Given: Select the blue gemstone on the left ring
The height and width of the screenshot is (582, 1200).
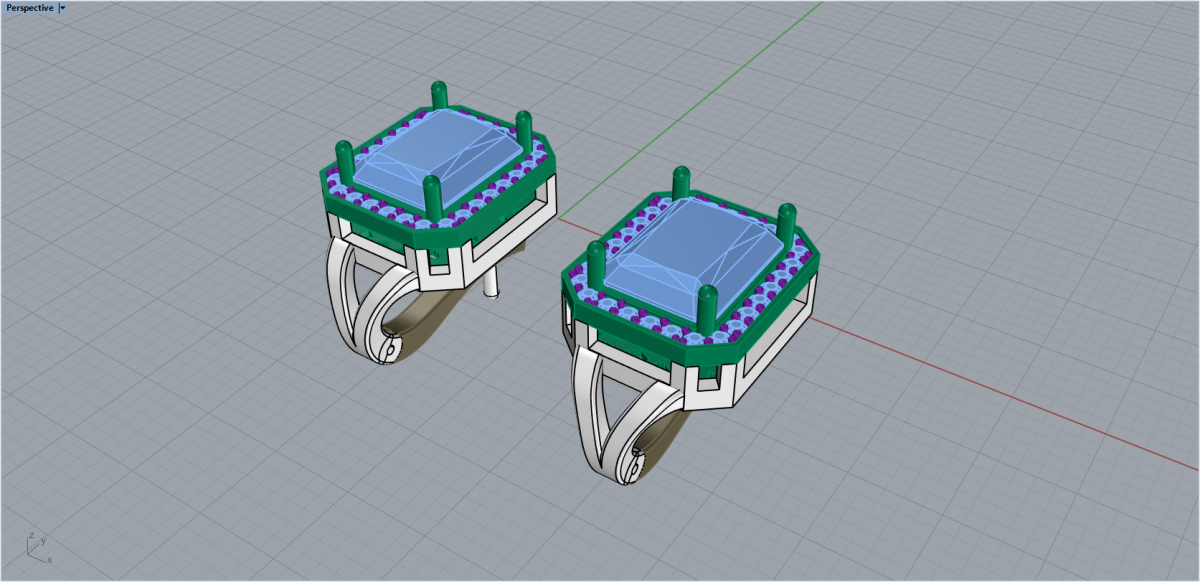Looking at the screenshot, I should tap(437, 155).
